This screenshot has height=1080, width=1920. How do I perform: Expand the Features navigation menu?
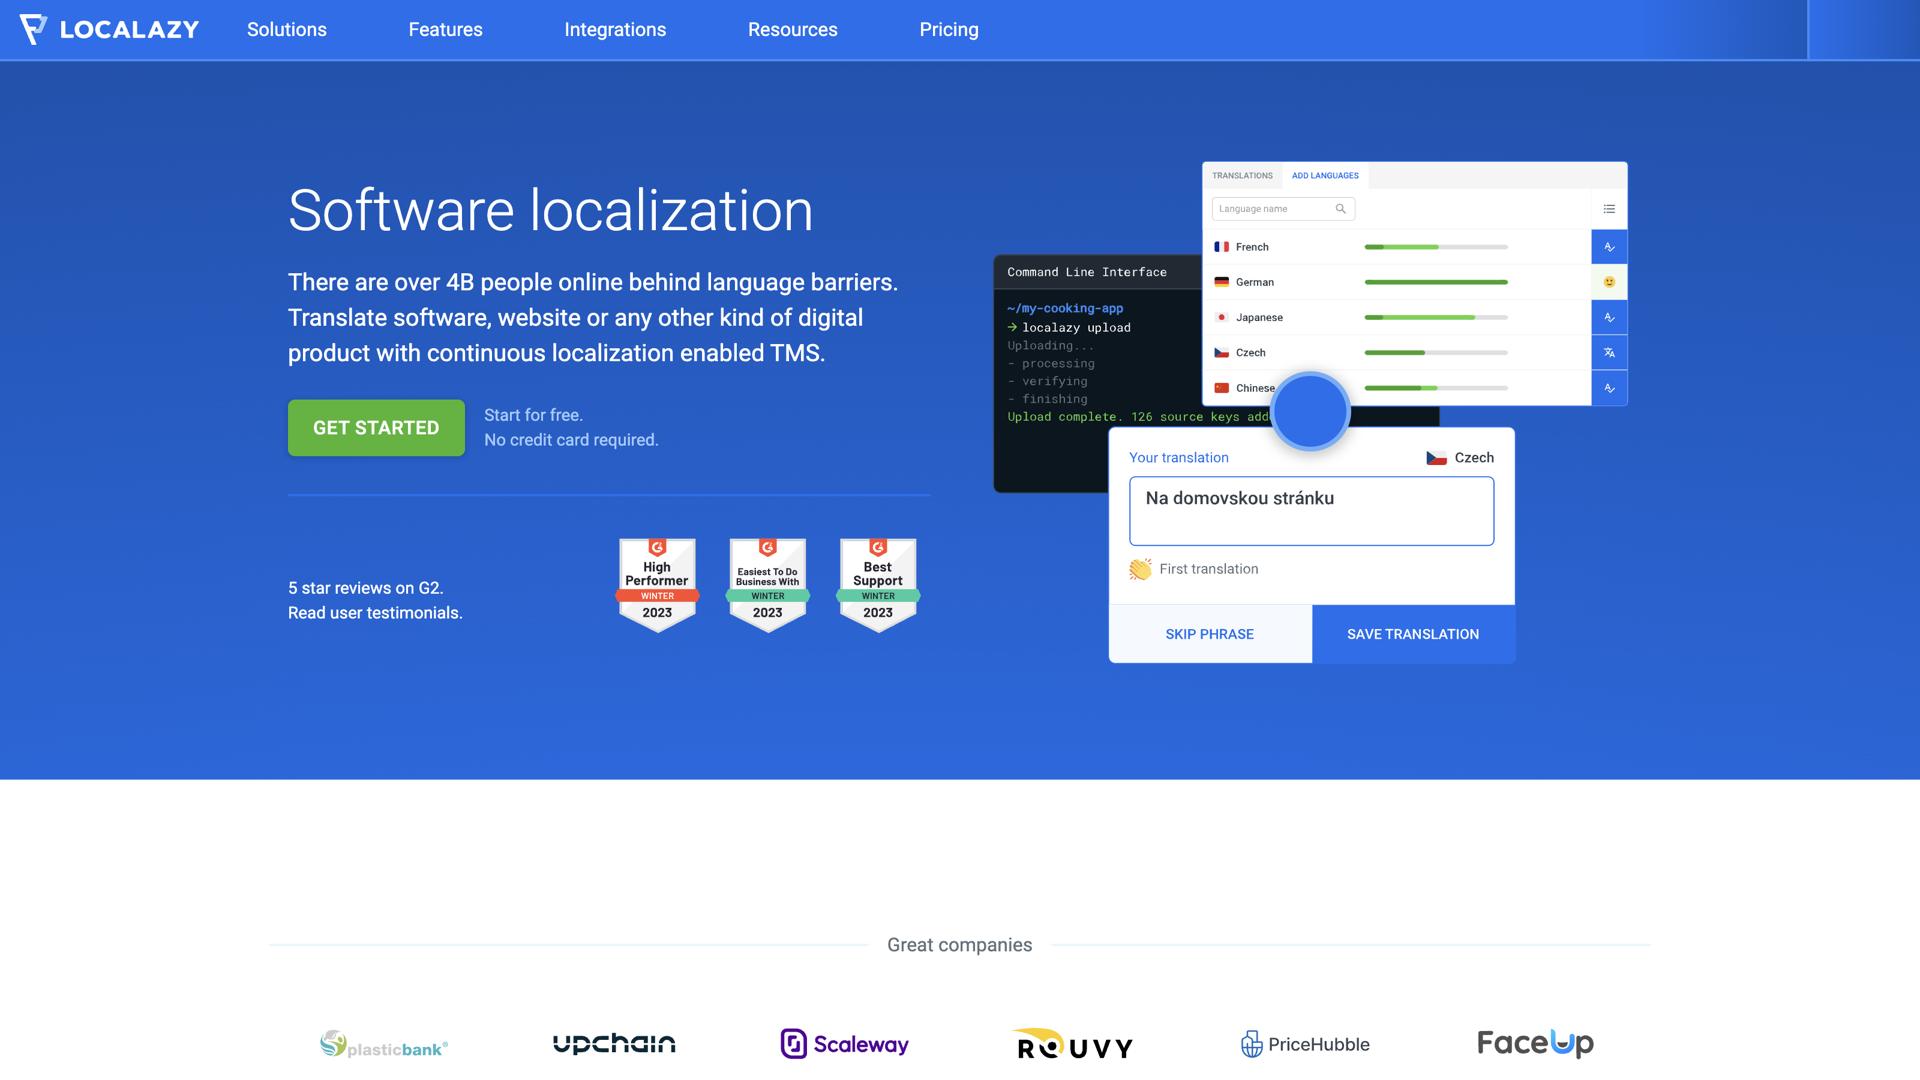point(445,30)
